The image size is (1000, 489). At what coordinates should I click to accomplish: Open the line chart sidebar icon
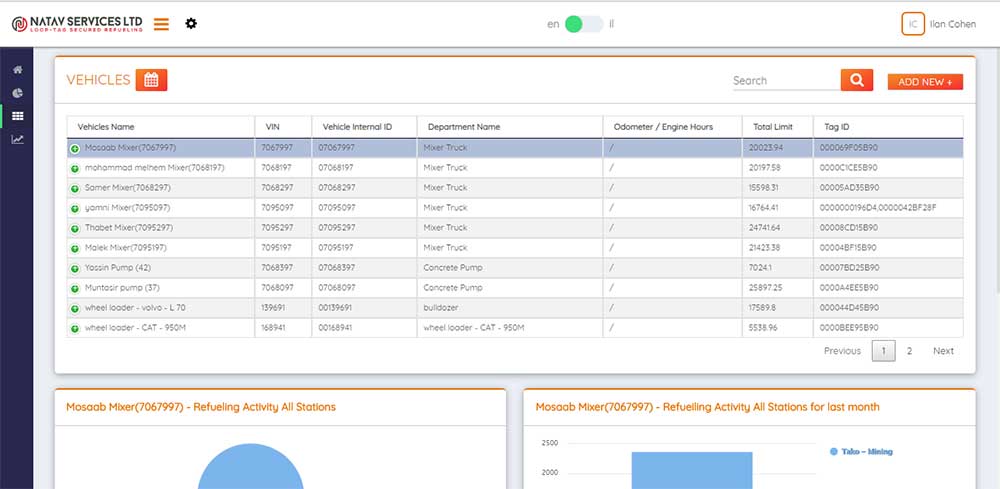(x=18, y=139)
